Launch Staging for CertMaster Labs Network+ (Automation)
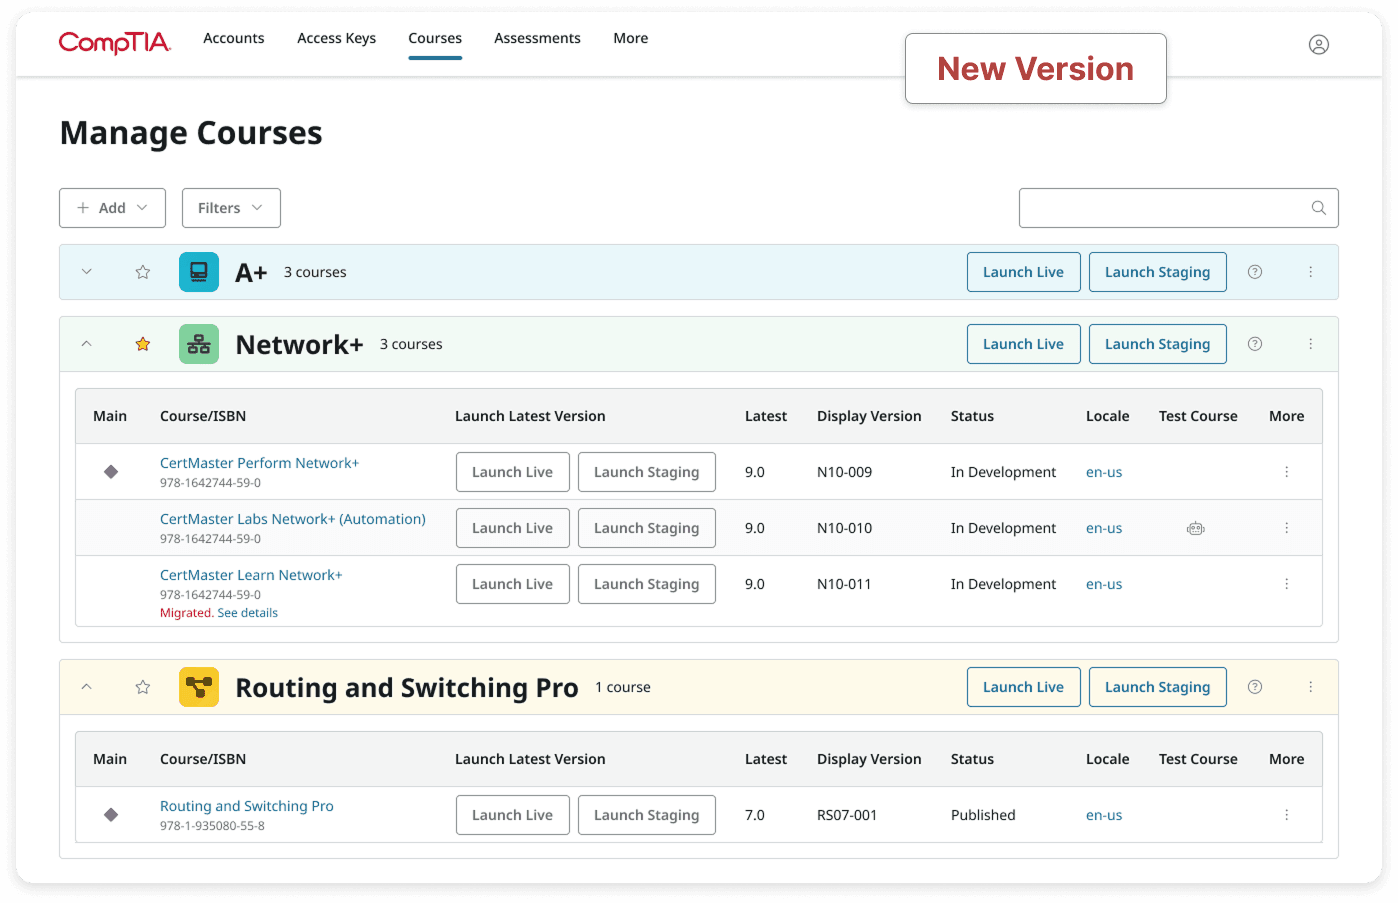 point(647,528)
